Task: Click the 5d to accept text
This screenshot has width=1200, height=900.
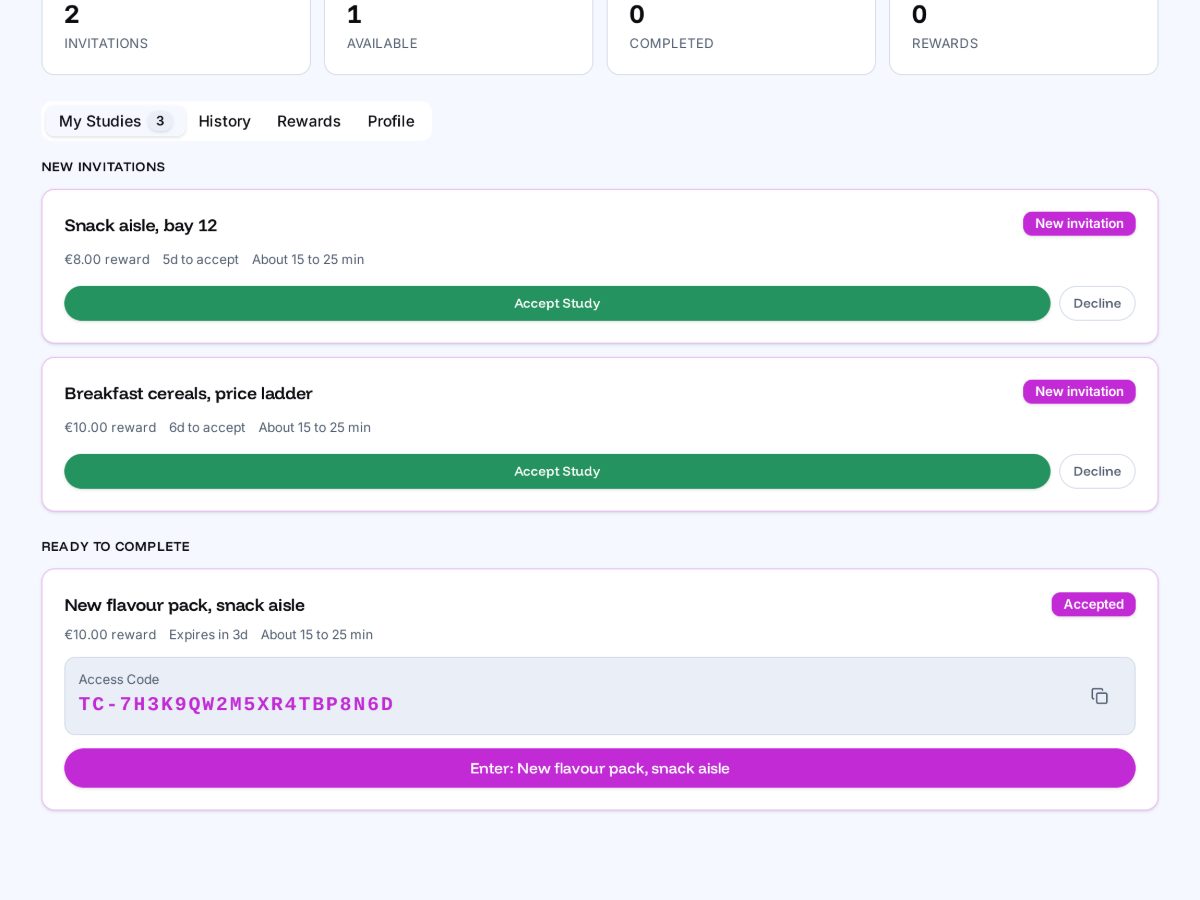Action: tap(201, 259)
